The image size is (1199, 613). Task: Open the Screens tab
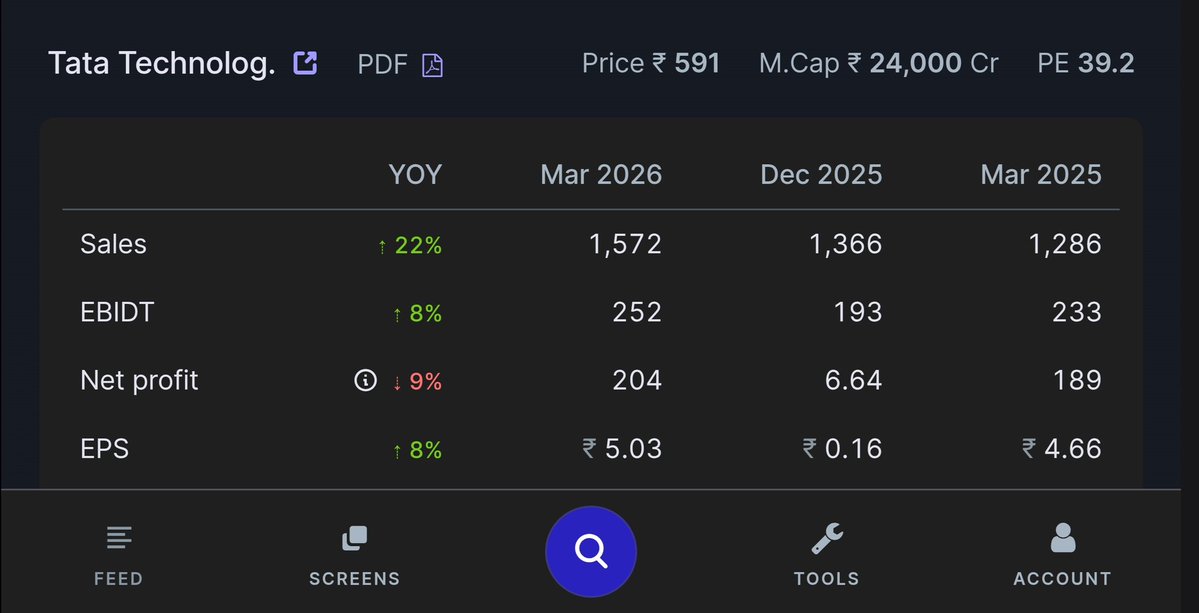[354, 556]
